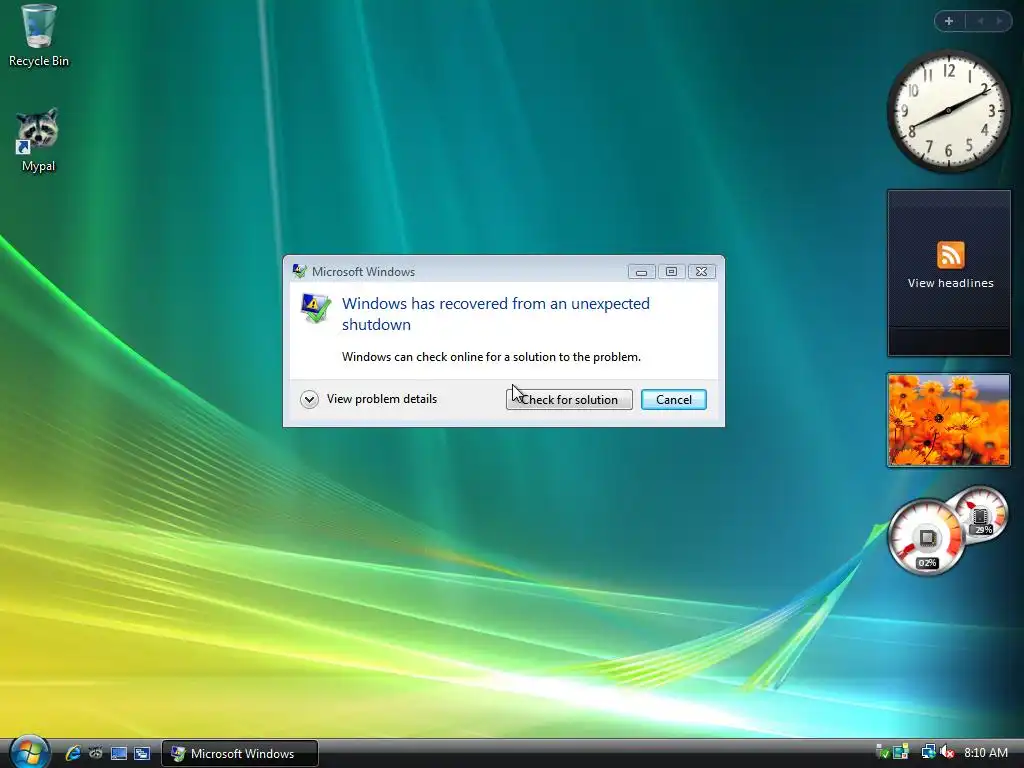The width and height of the screenshot is (1024, 768).
Task: Click muted volume speaker tray icon
Action: click(x=947, y=753)
